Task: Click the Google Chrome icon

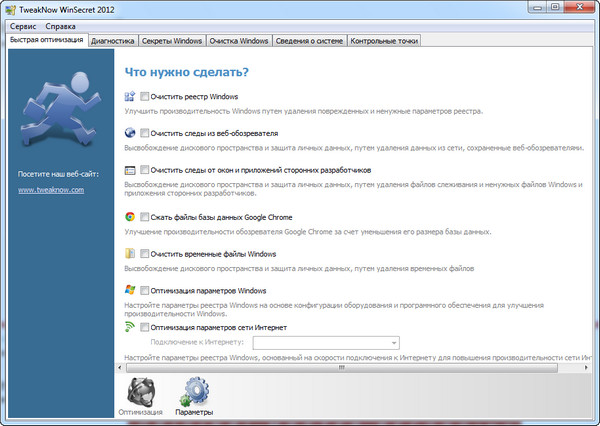Action: point(130,217)
